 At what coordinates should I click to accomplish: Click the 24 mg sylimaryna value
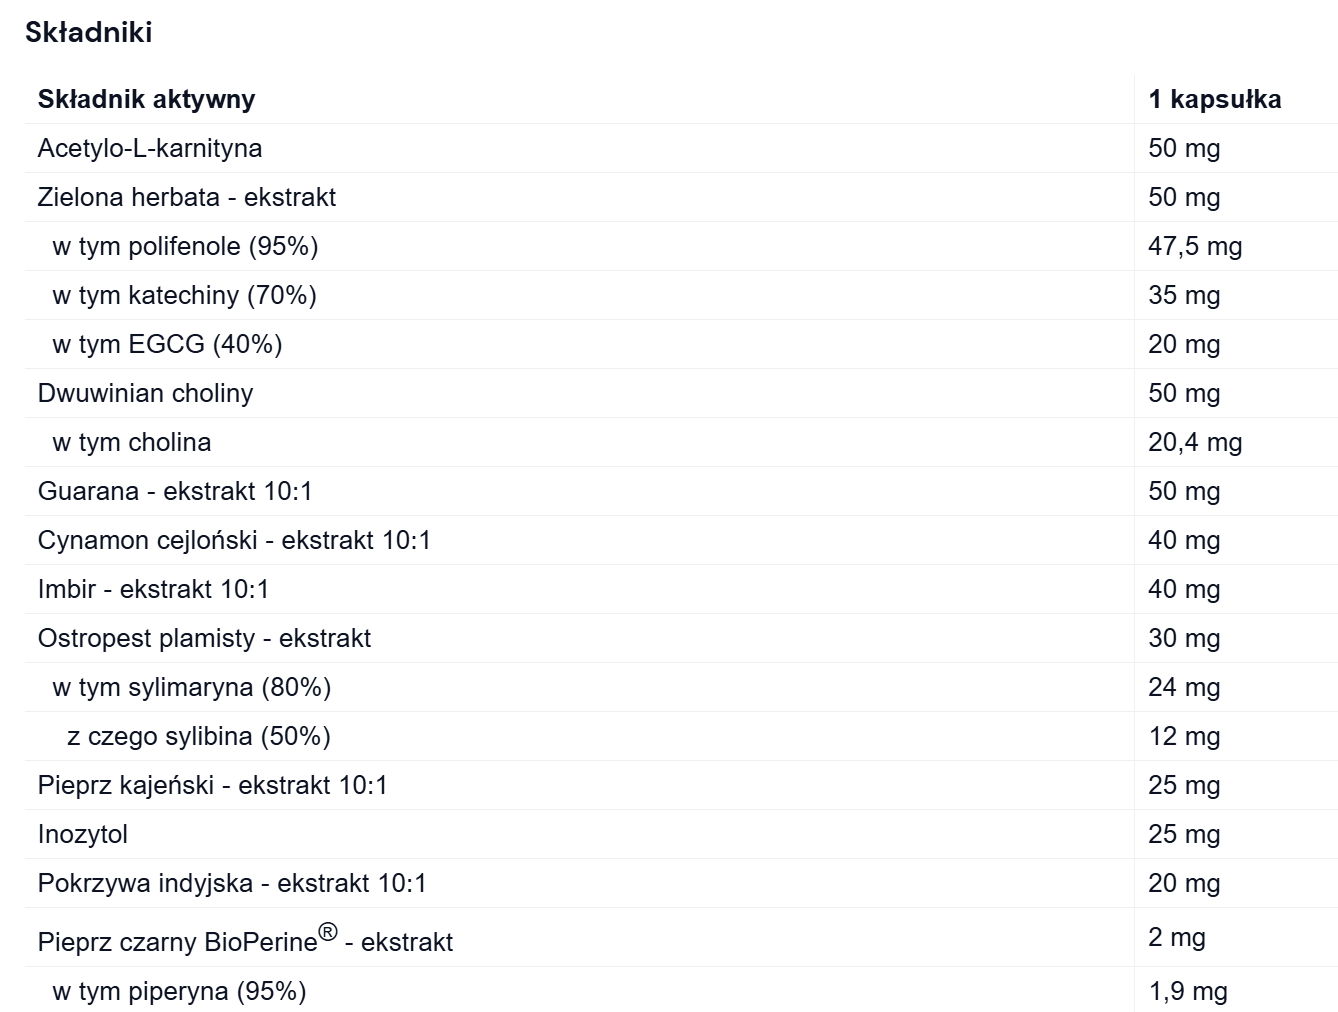pyautogui.click(x=1184, y=687)
